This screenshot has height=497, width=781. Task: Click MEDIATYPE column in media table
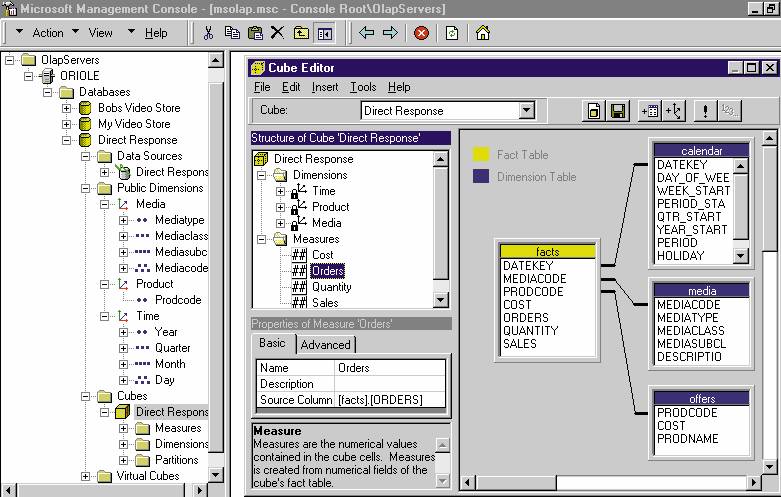click(x=687, y=318)
